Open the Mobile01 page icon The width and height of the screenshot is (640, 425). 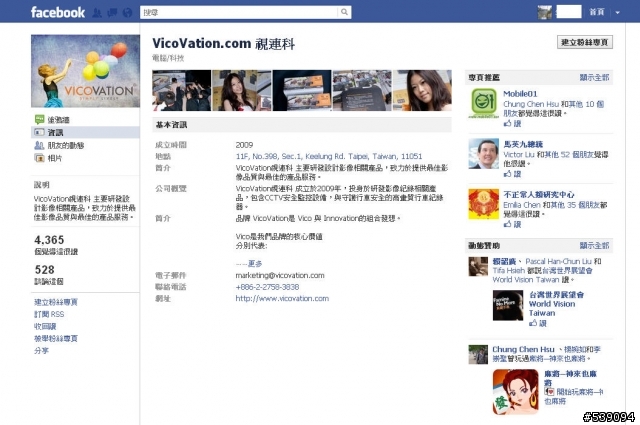pos(484,103)
